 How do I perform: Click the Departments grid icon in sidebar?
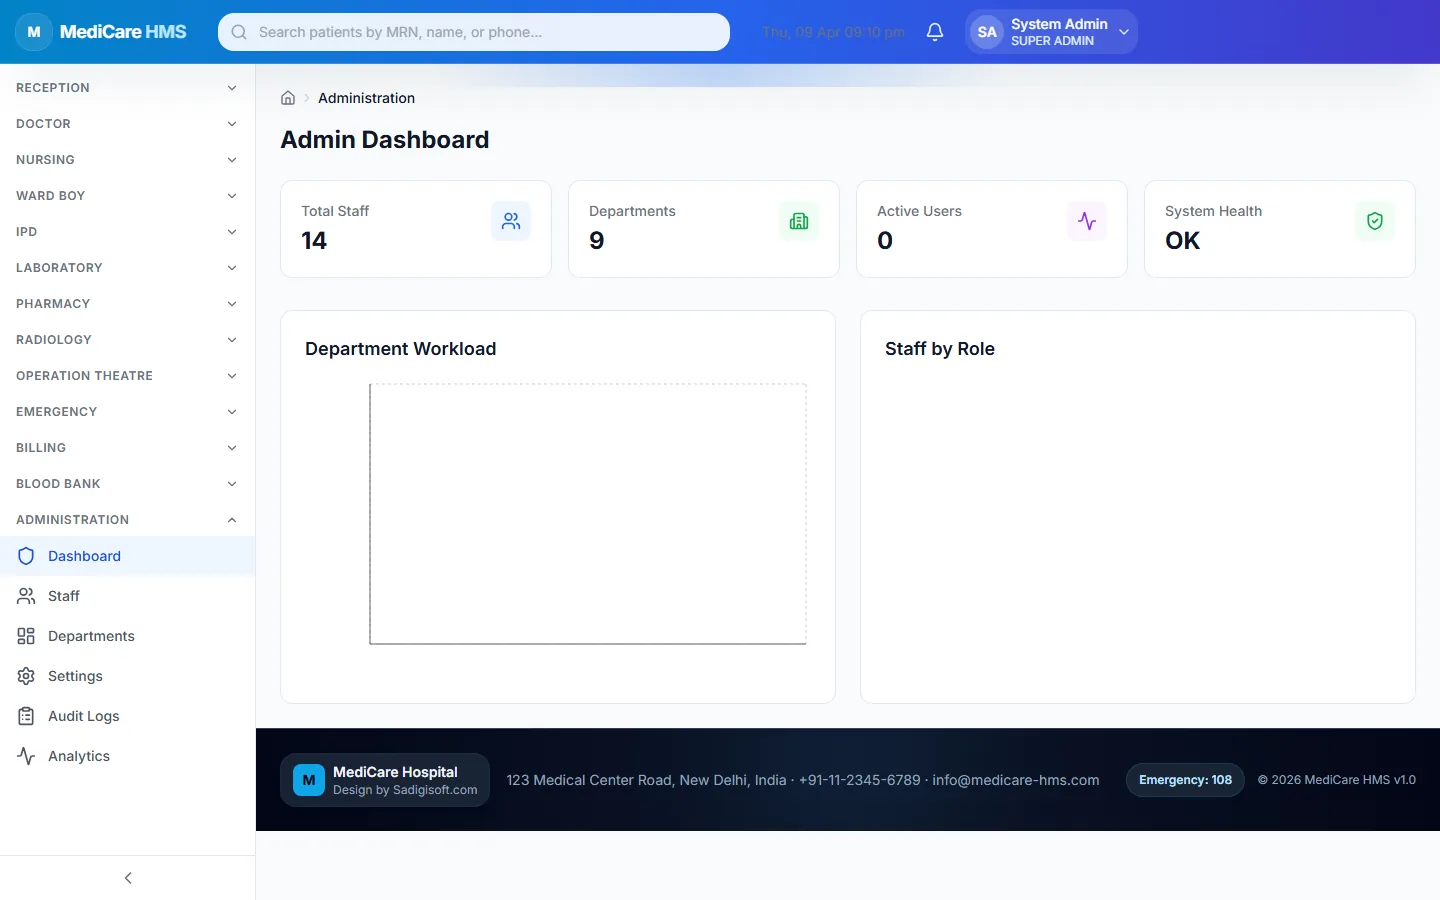[x=26, y=636]
